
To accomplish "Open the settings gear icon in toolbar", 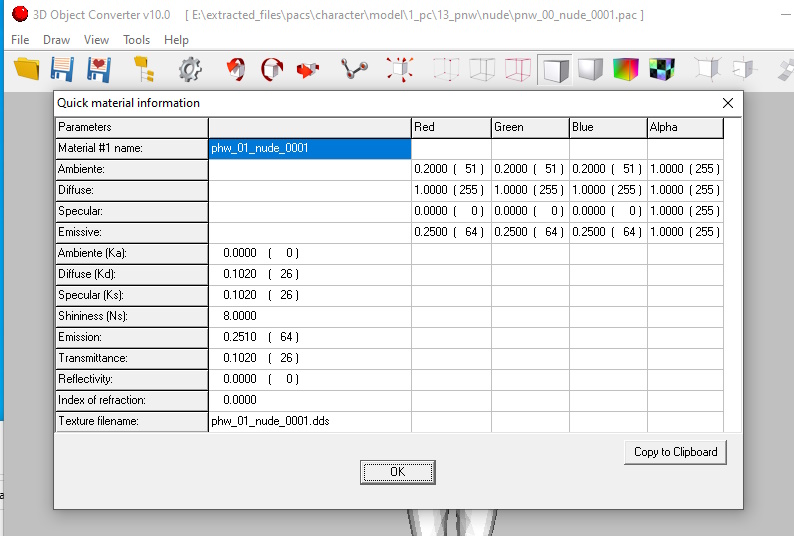I will coord(190,69).
